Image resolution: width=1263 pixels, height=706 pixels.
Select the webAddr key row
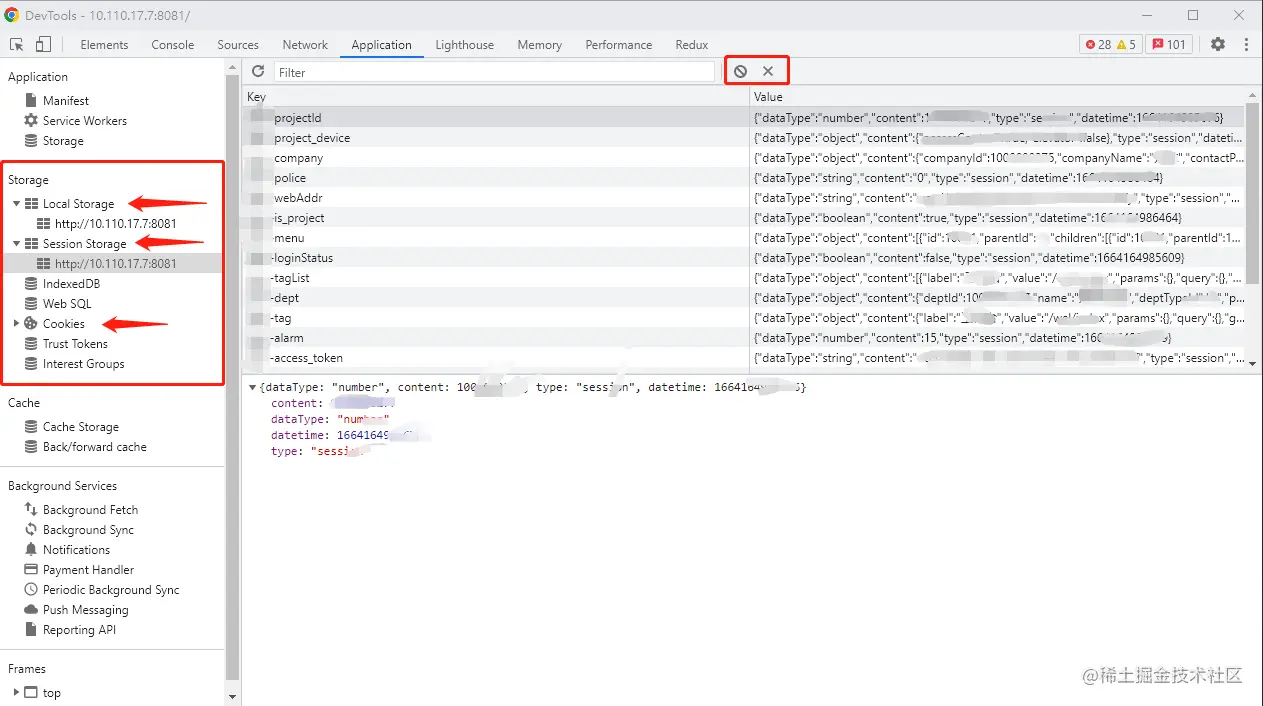(744, 198)
